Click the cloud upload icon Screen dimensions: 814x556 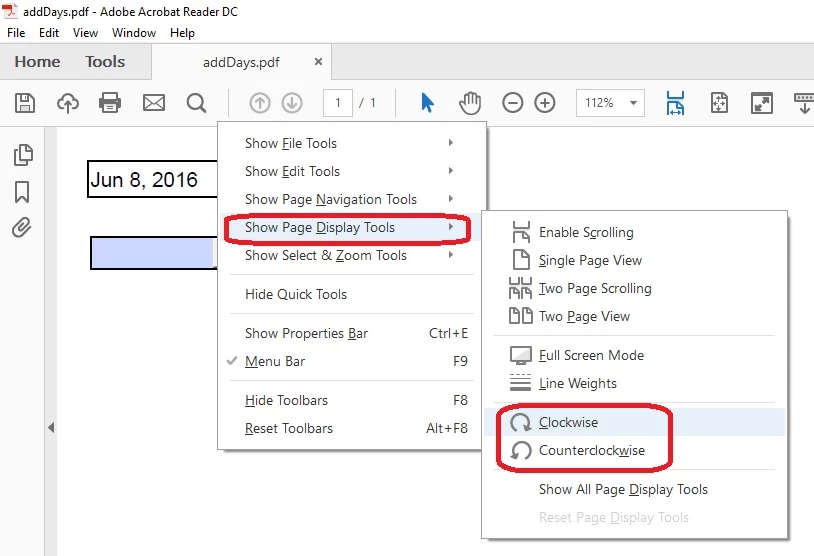coord(67,103)
